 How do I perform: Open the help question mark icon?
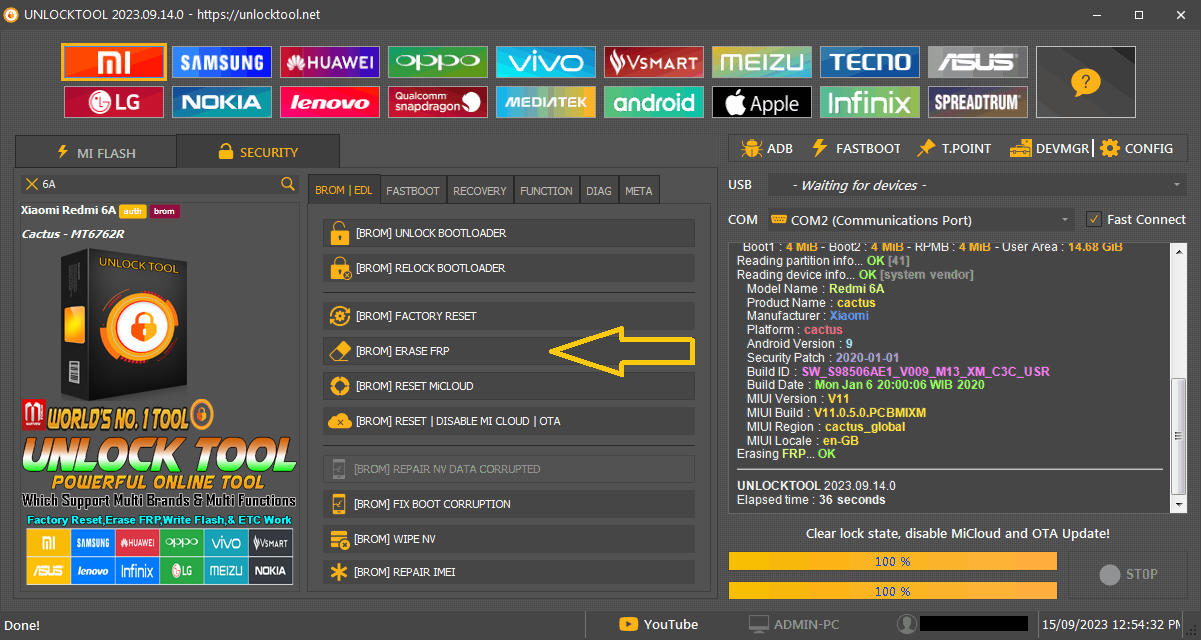[x=1085, y=82]
